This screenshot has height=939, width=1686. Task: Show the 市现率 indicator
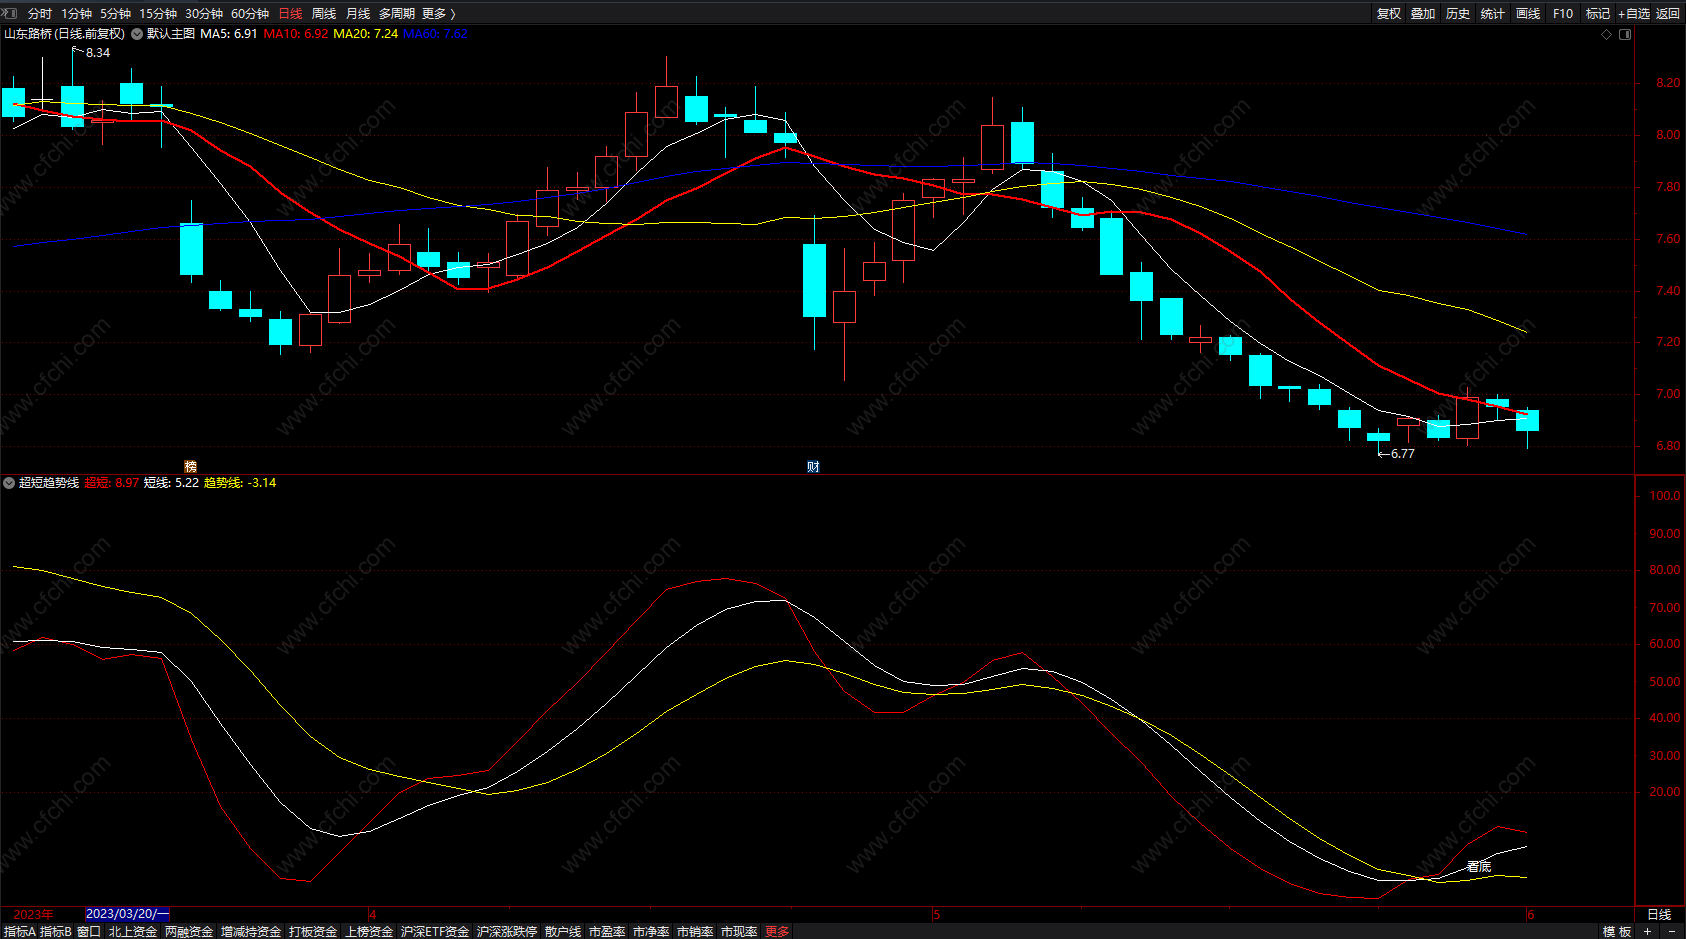coord(739,931)
